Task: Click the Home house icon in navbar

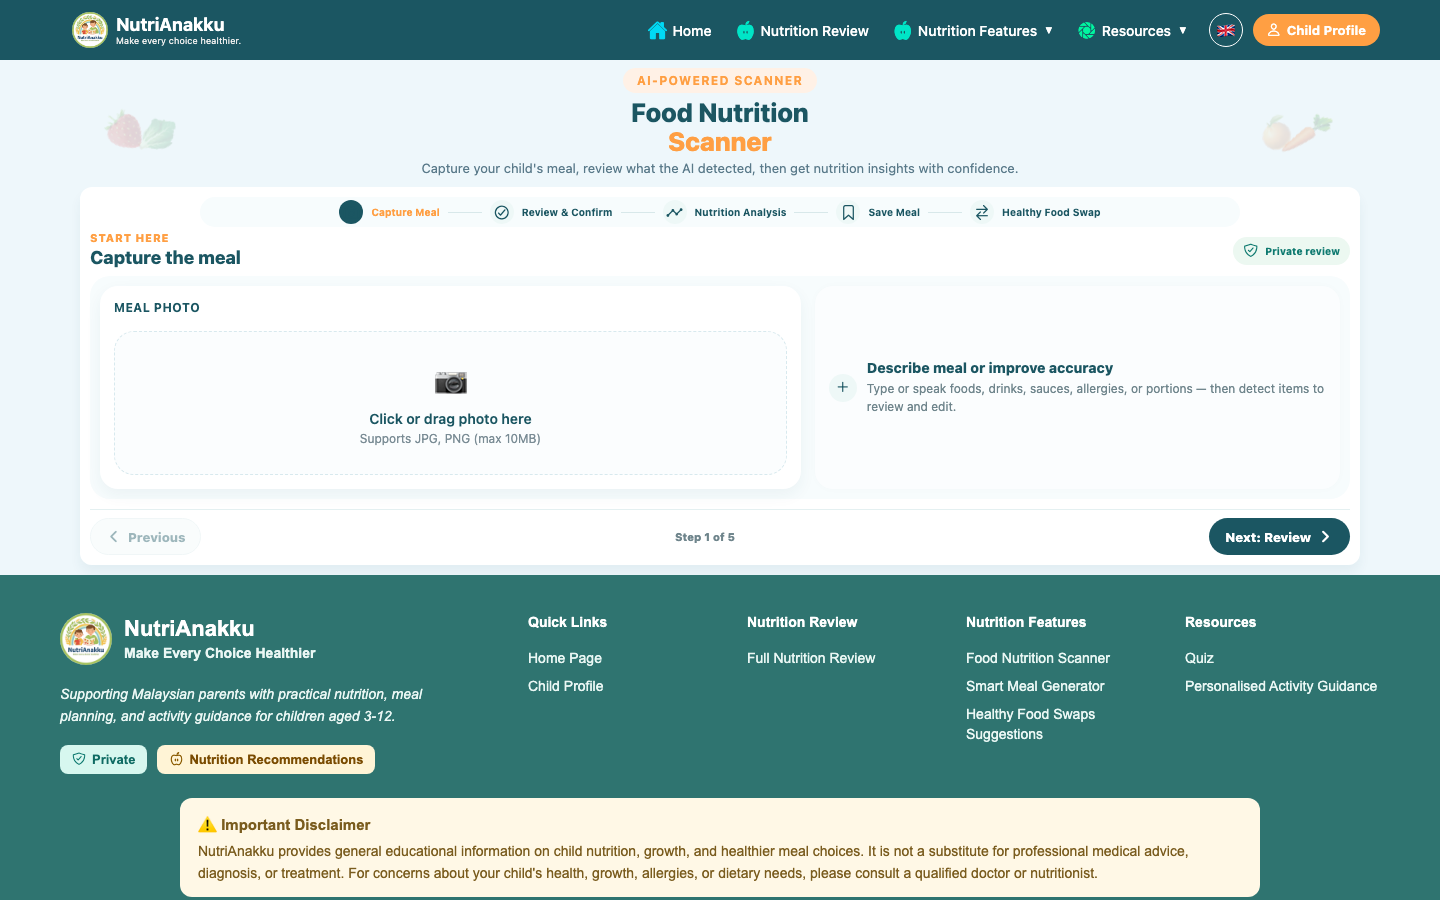Action: (x=657, y=30)
